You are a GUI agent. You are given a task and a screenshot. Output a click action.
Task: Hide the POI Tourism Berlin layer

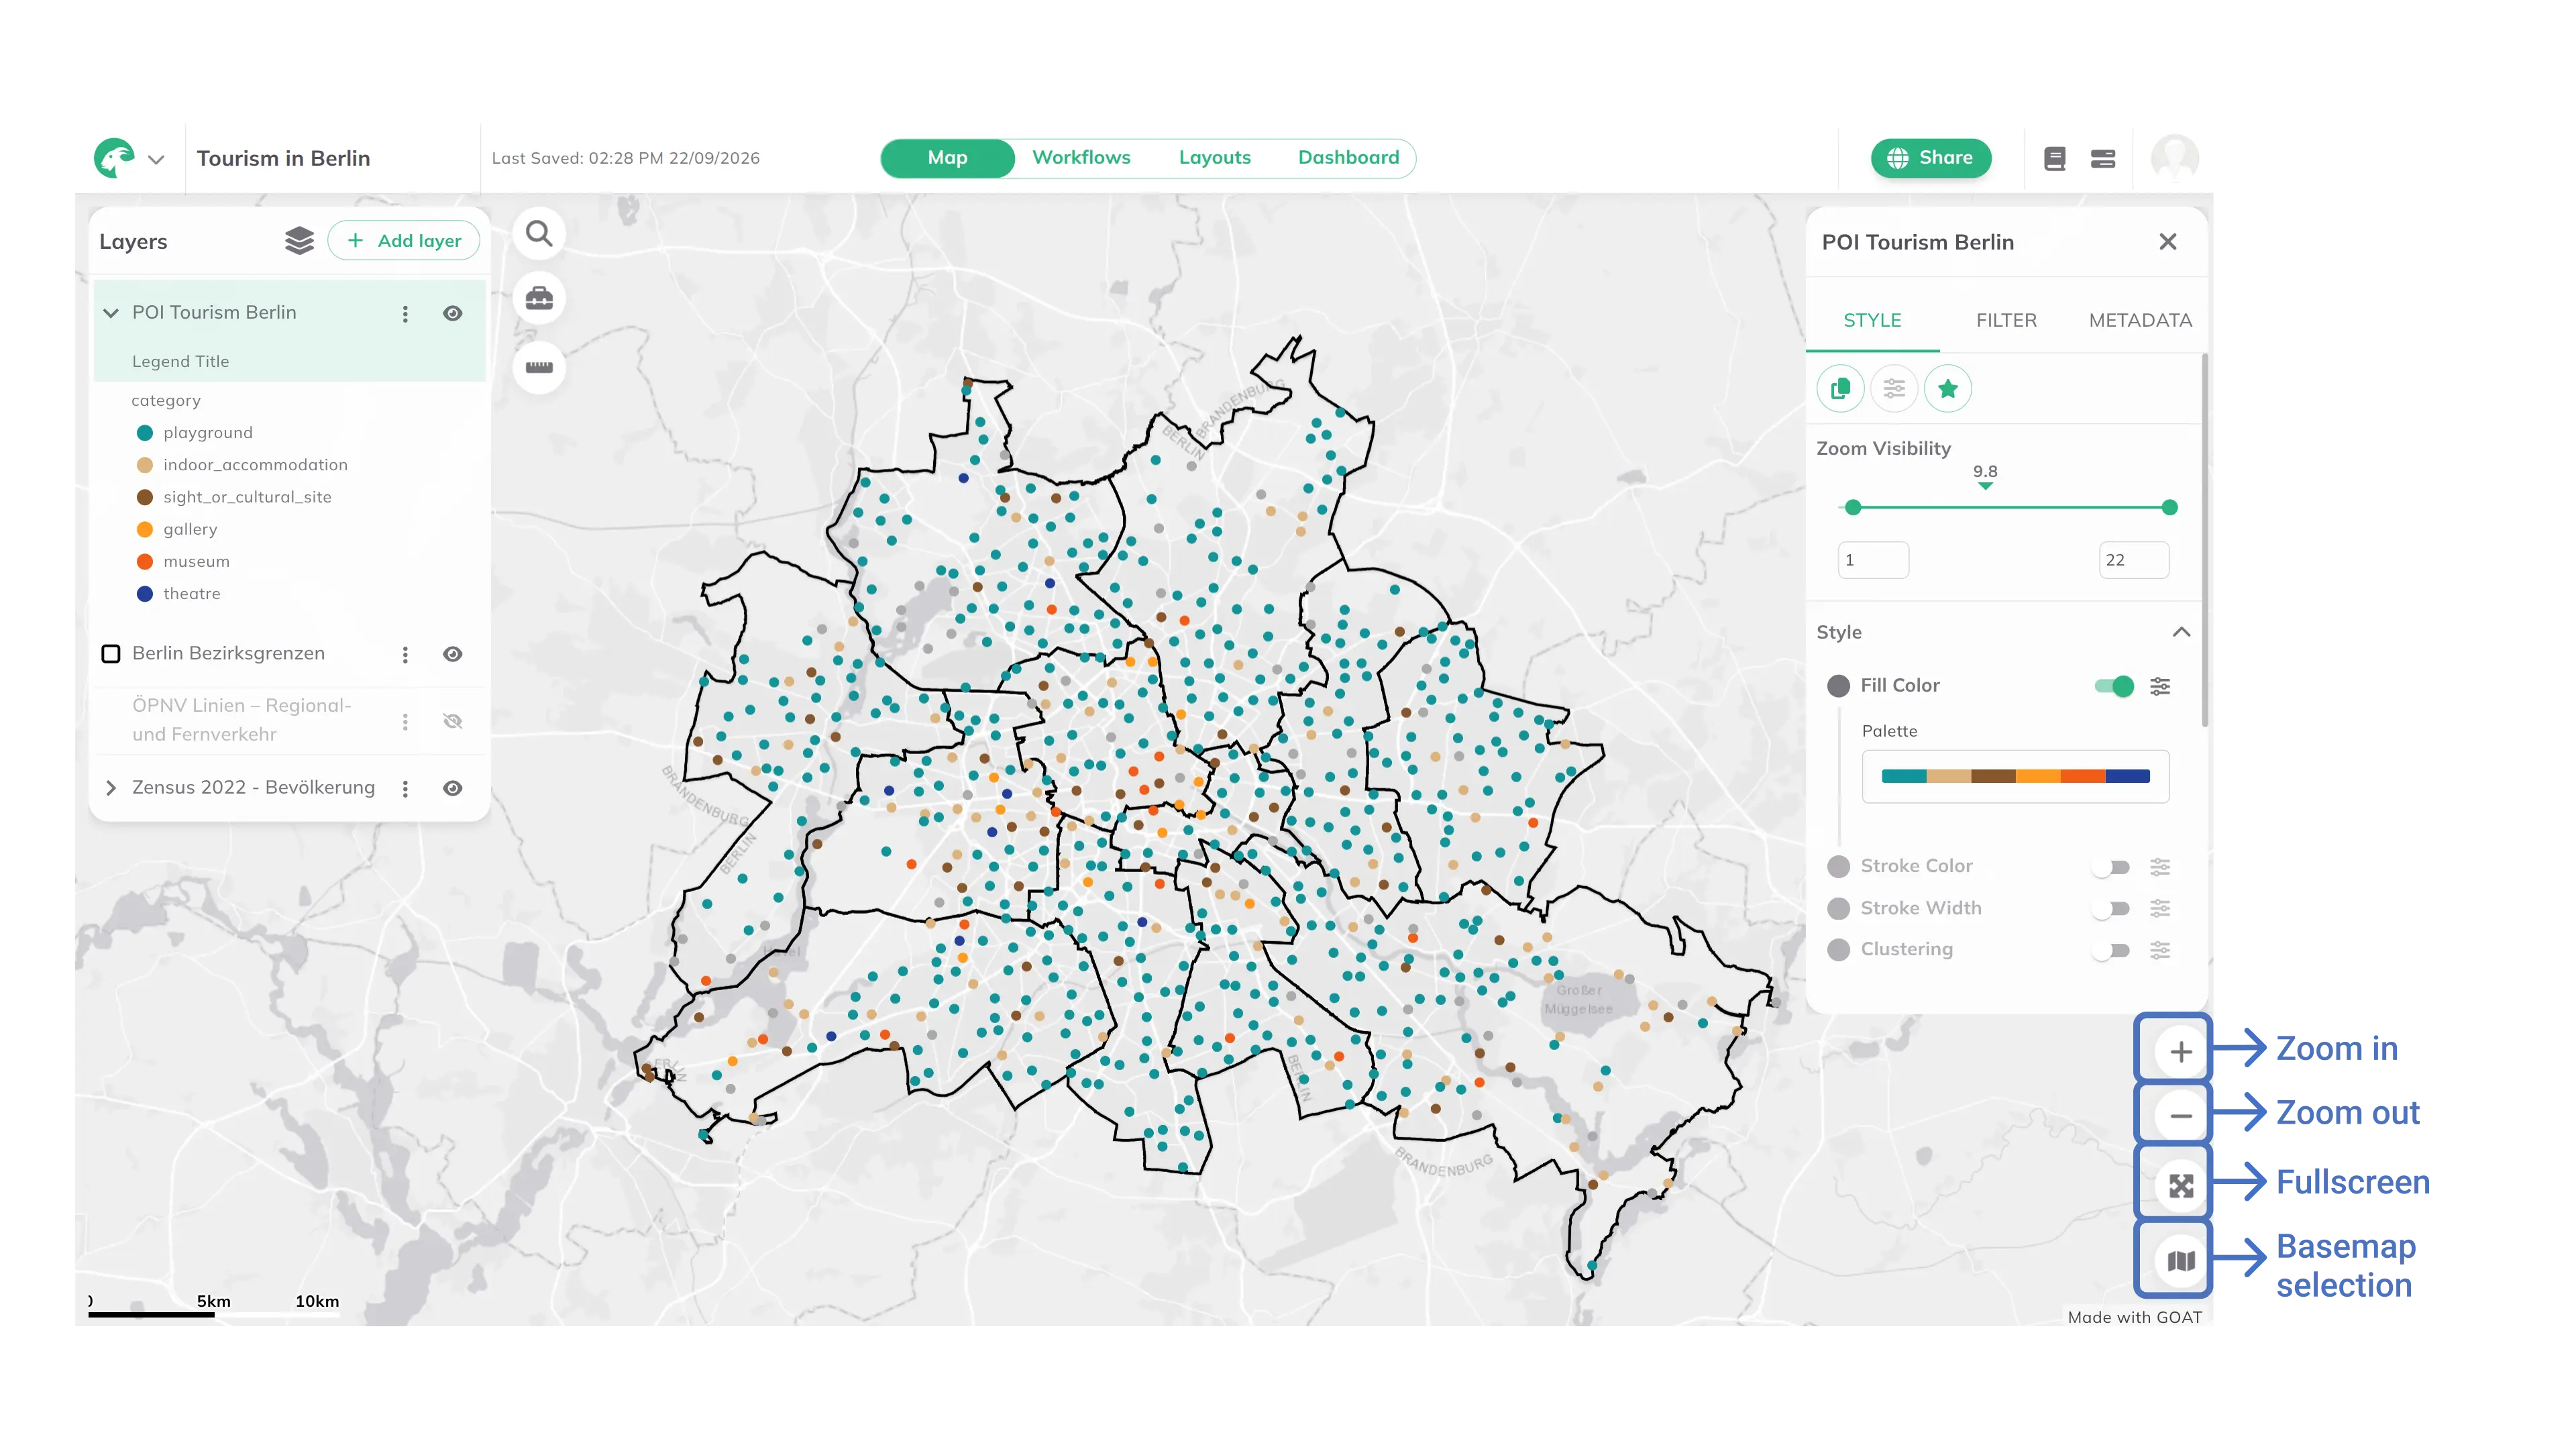pos(453,314)
